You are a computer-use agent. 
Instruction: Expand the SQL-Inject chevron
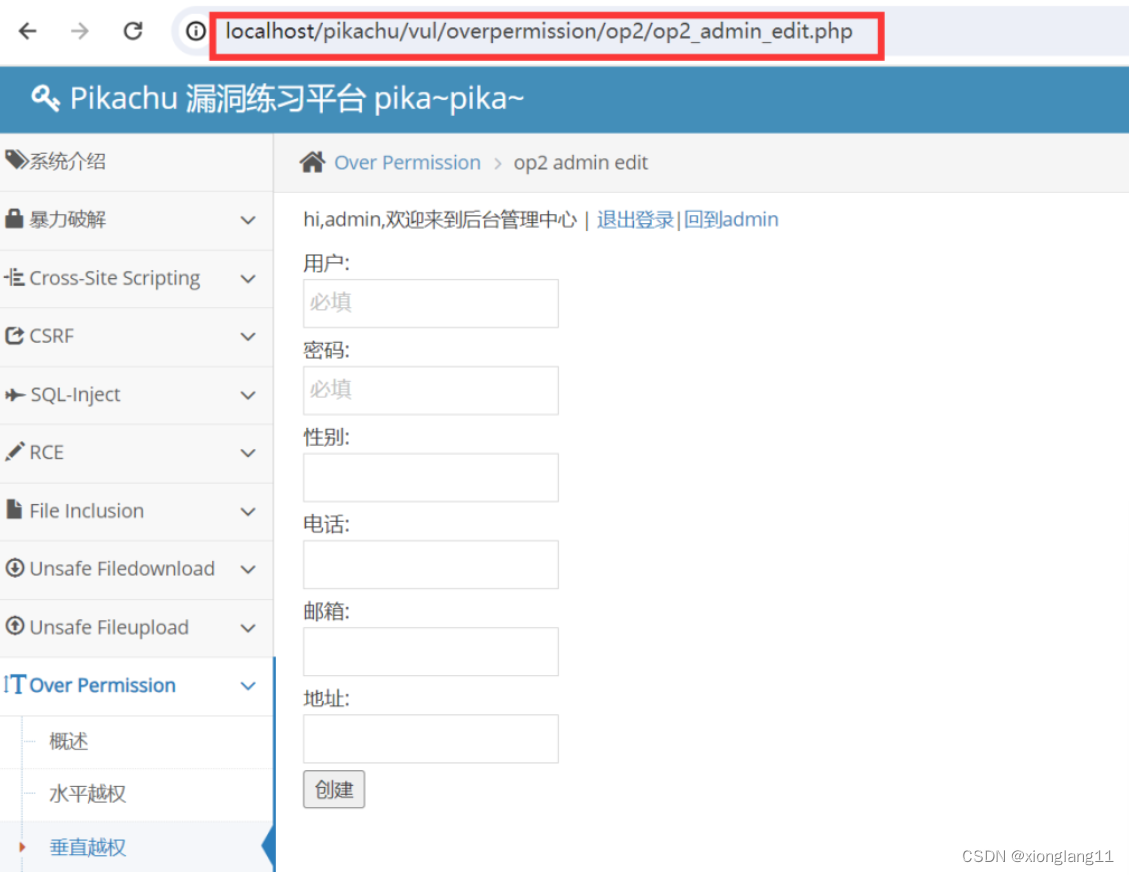[248, 395]
